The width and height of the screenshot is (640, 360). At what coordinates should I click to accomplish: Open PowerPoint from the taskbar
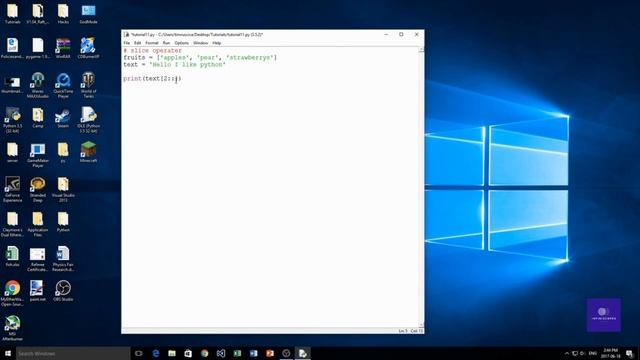(x=270, y=353)
